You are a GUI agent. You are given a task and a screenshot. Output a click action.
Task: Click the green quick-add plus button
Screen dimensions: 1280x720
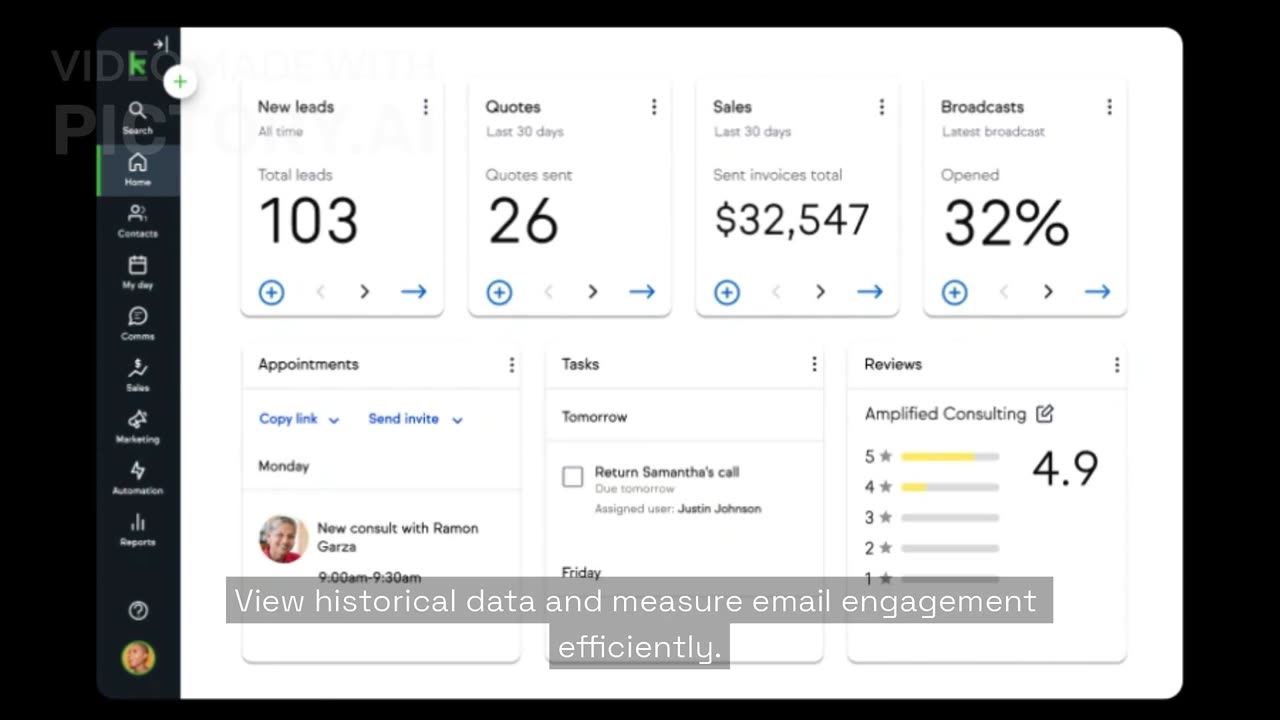(x=180, y=82)
